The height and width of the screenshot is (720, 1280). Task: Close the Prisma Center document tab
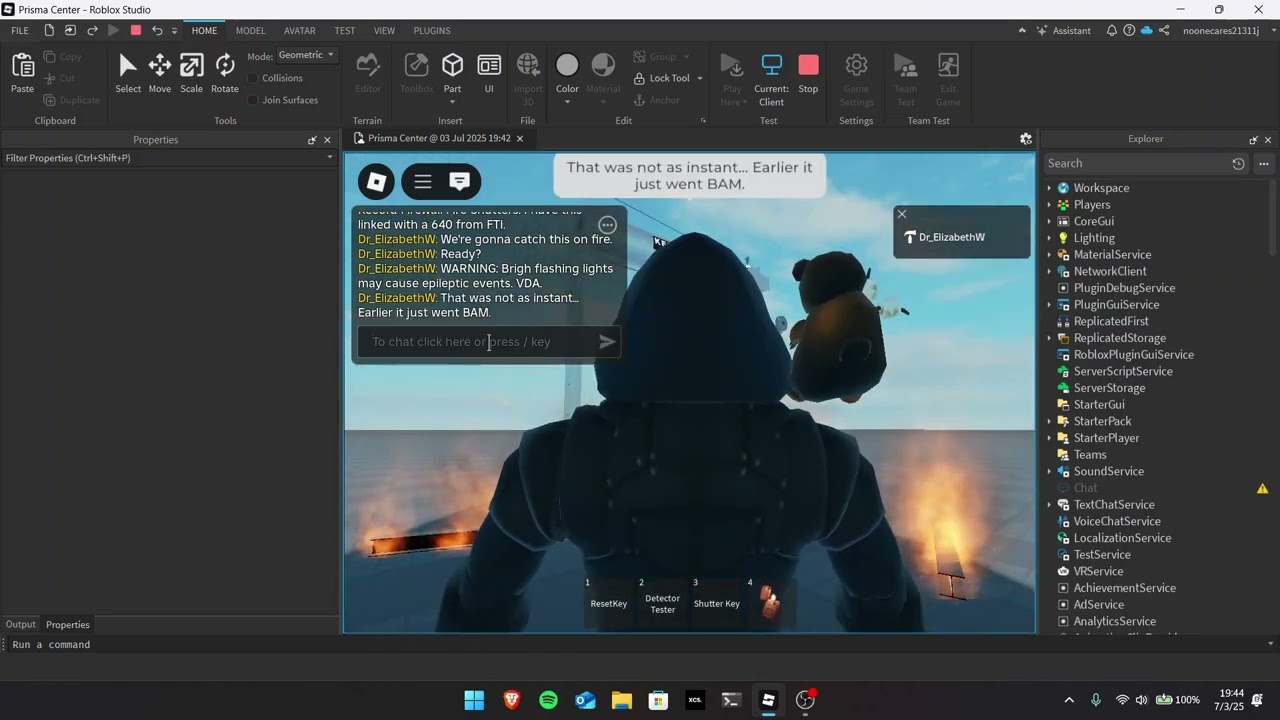coord(520,139)
